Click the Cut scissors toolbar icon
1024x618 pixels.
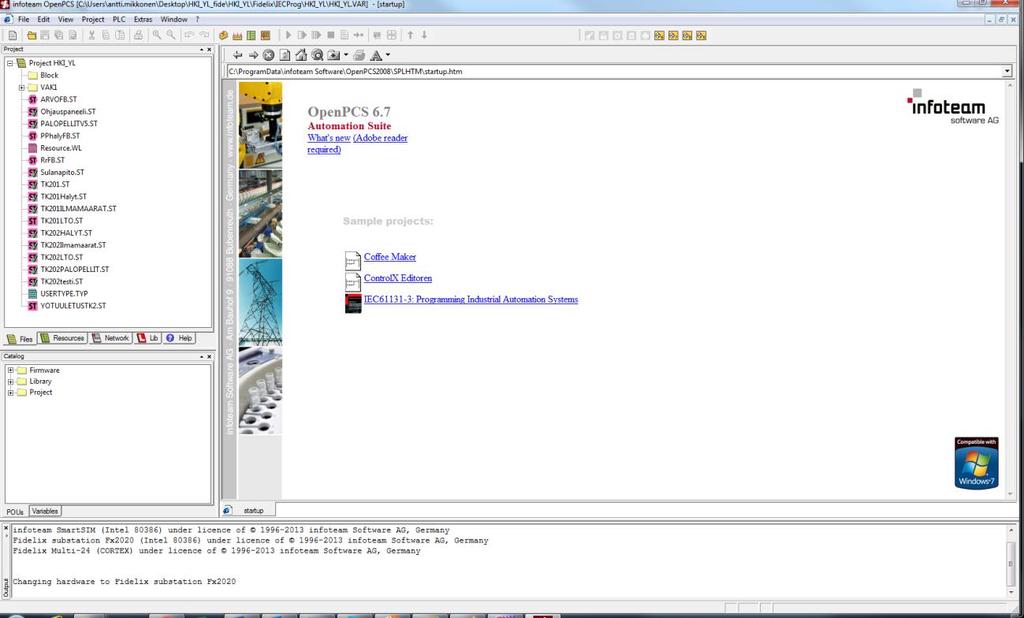click(91, 35)
